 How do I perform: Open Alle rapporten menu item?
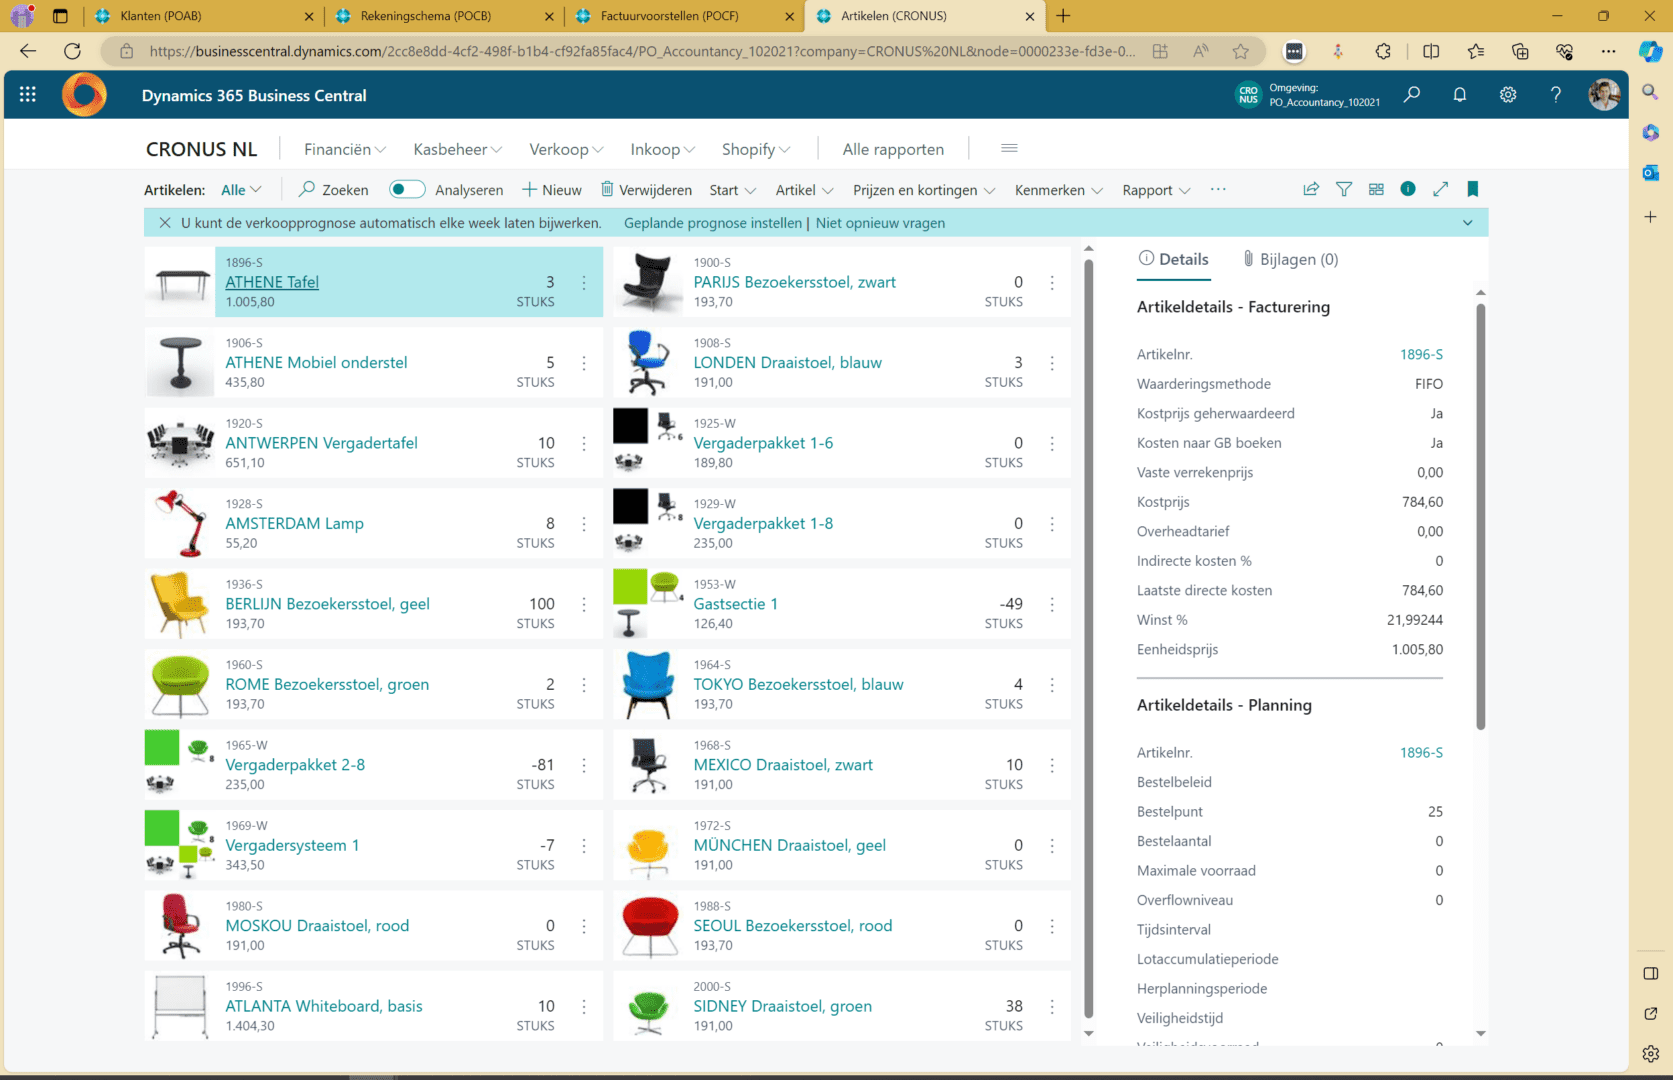click(893, 149)
